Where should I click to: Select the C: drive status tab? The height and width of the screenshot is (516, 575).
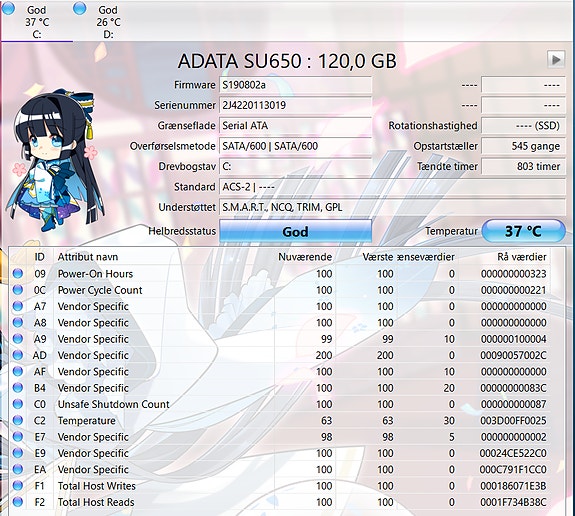coord(37,21)
